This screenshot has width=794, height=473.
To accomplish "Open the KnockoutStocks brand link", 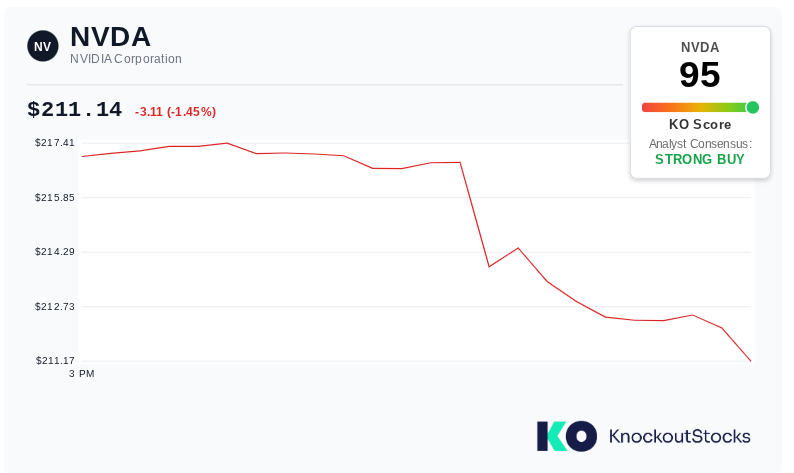I will click(x=680, y=436).
